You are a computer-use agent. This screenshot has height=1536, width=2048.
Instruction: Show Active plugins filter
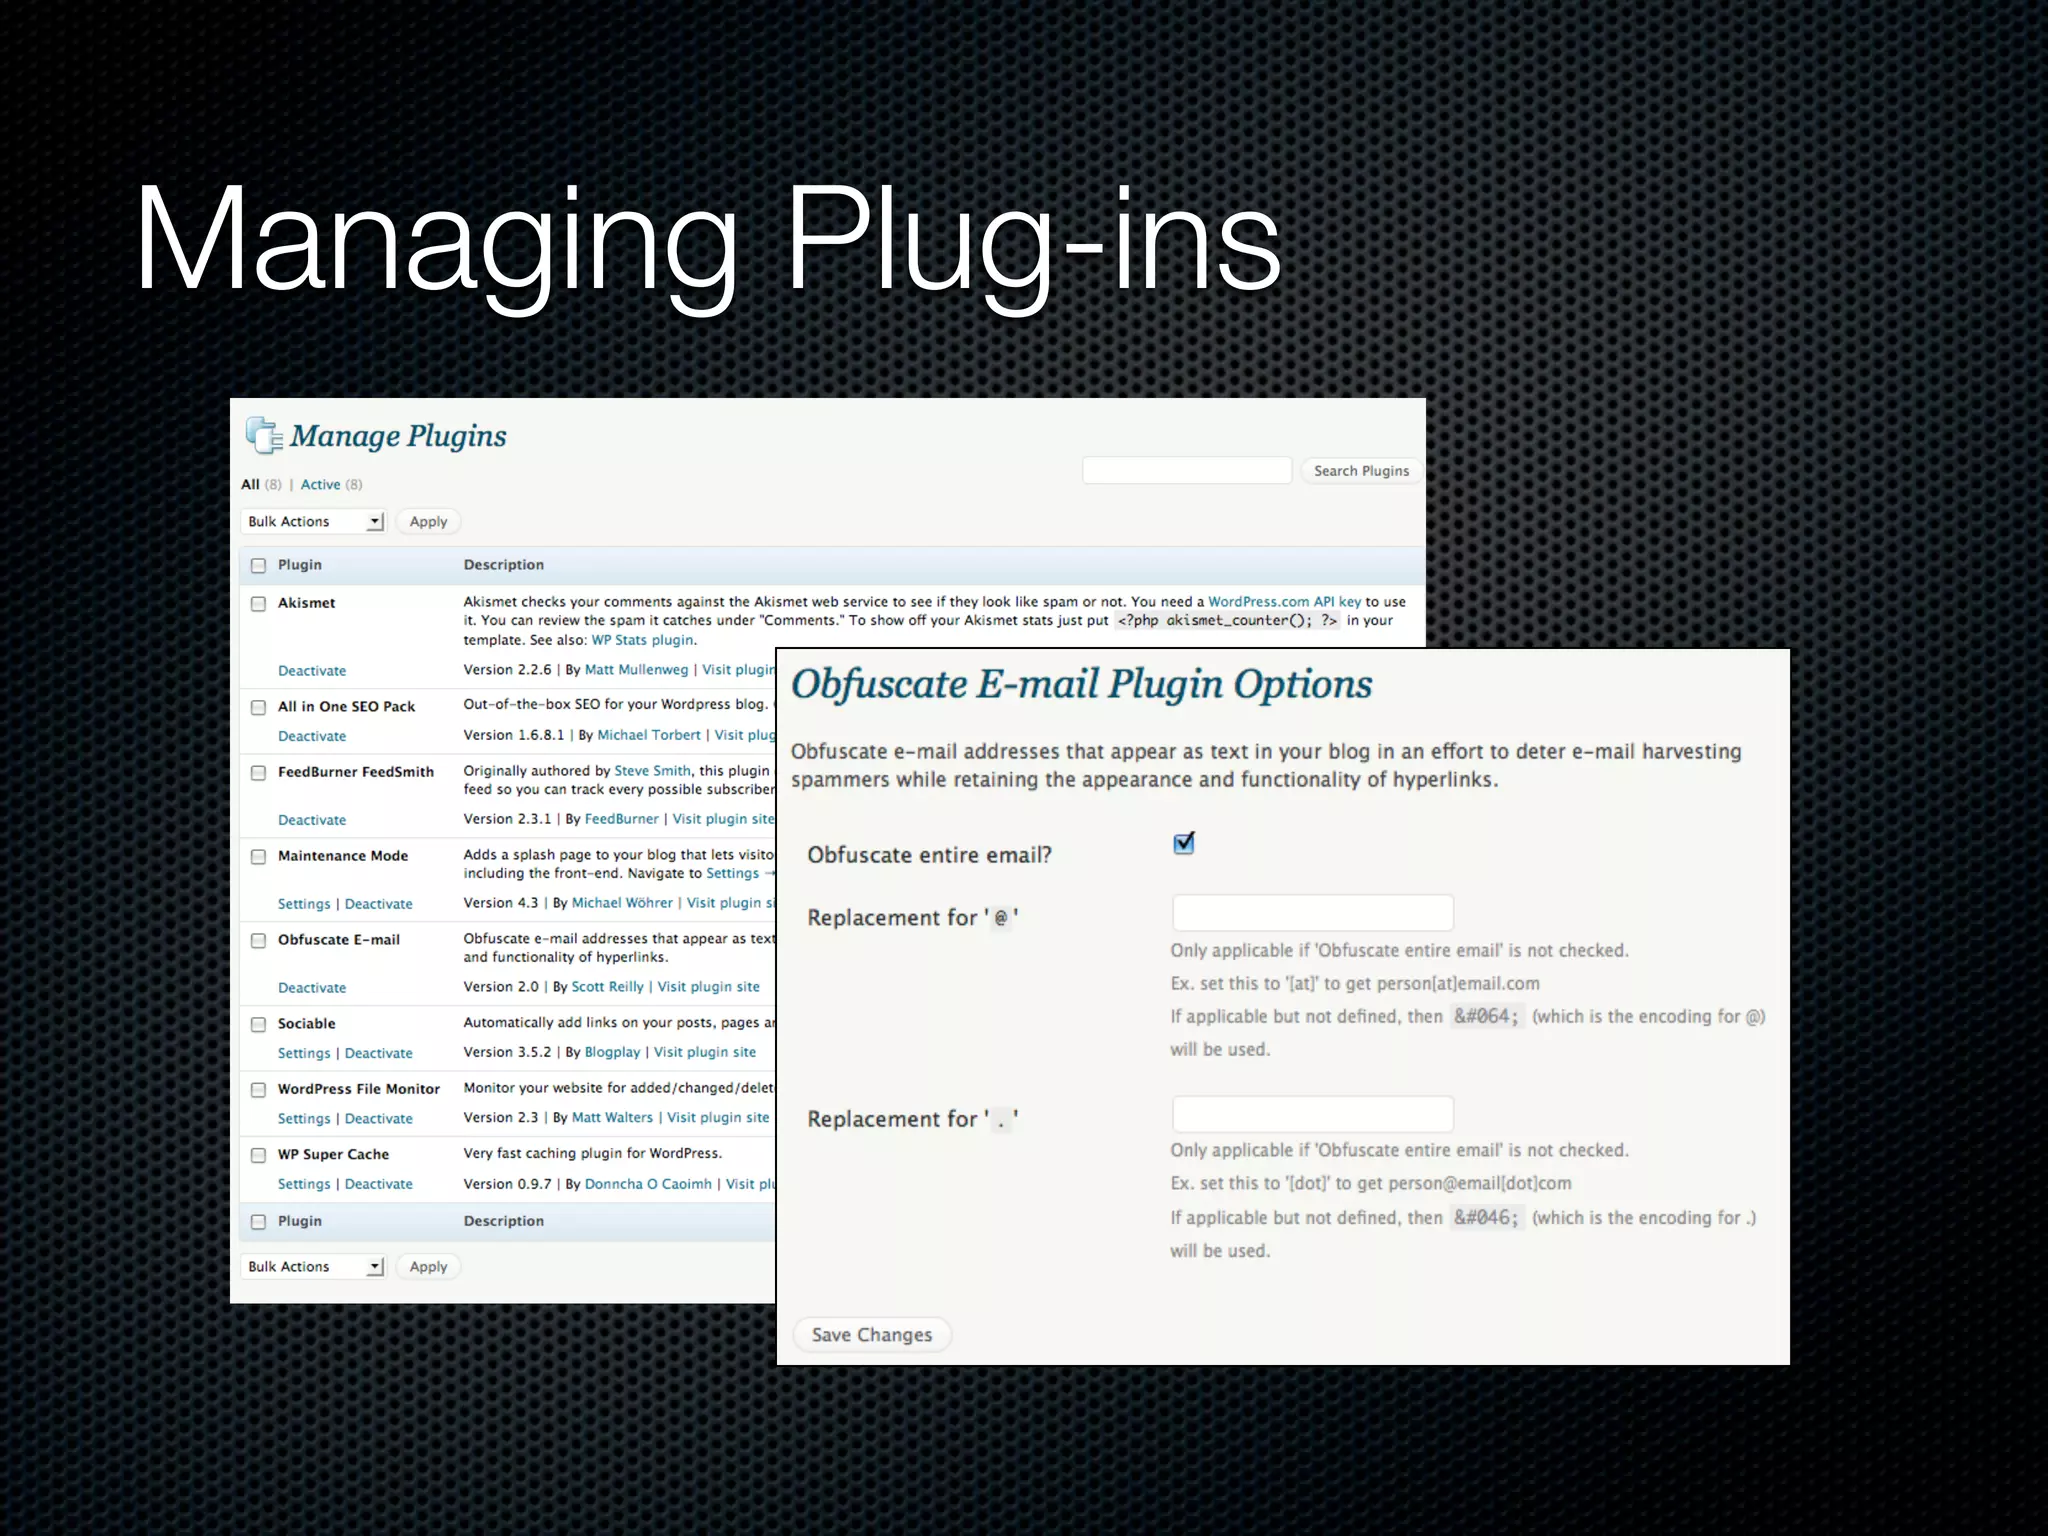coord(320,485)
